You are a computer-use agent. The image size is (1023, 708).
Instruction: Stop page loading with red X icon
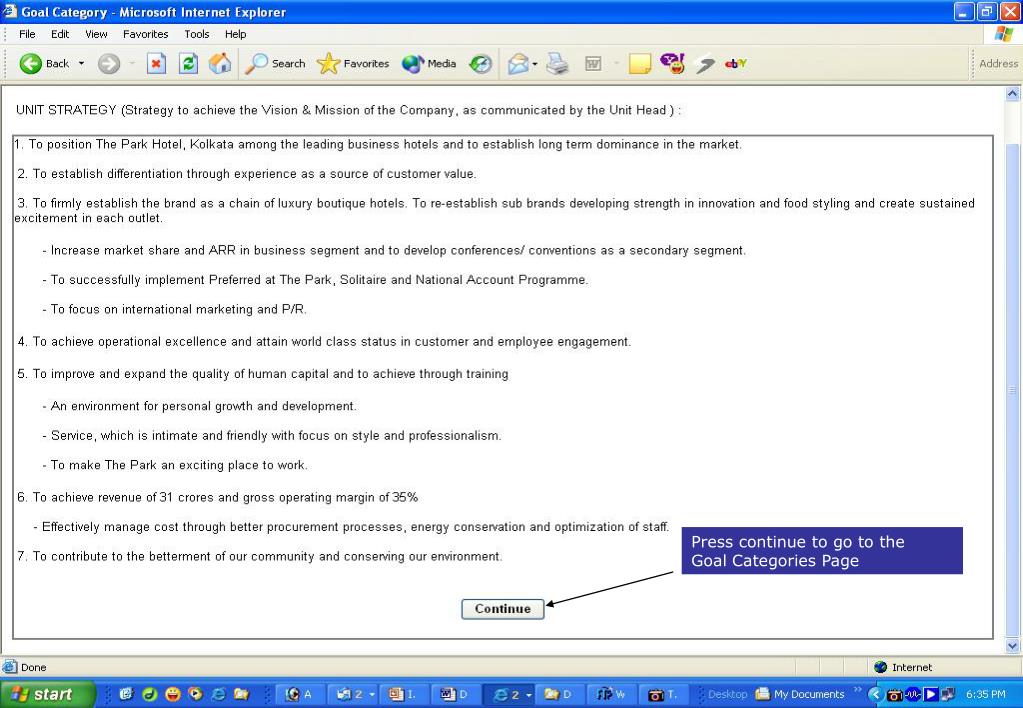(156, 63)
